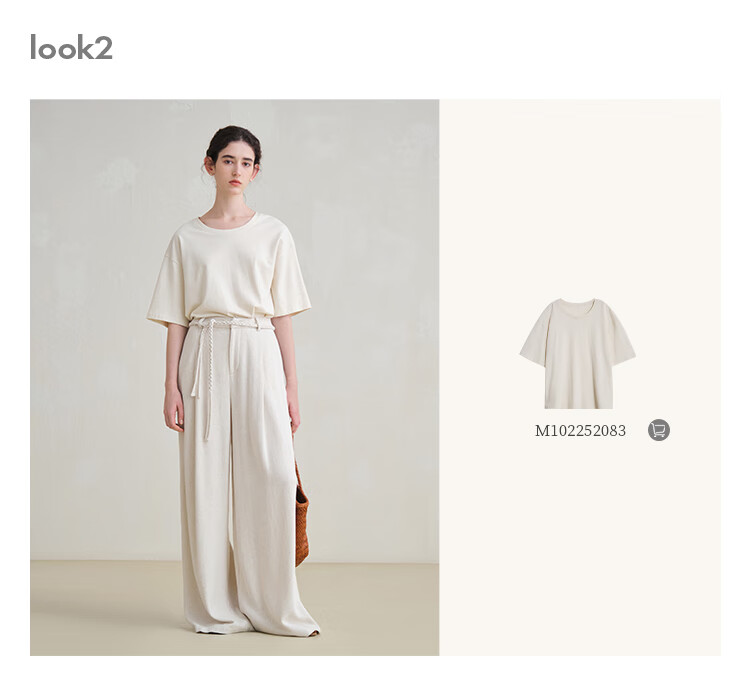
Task: Select the product code M102252083
Action: click(x=580, y=431)
